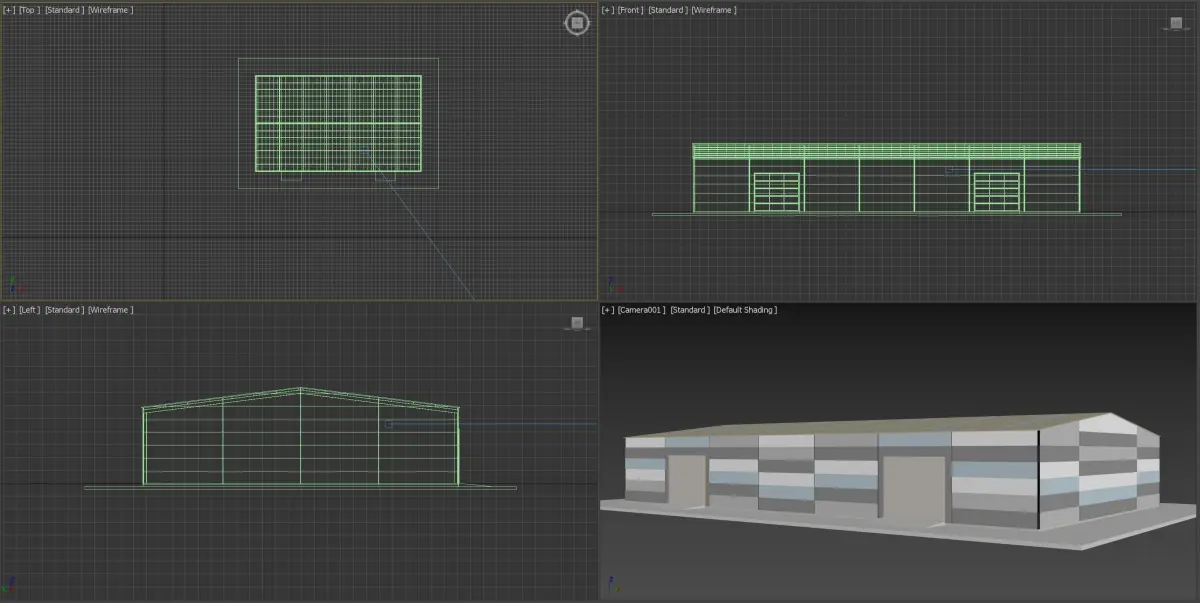Open the [+] general menu in Top viewport

click(9, 10)
